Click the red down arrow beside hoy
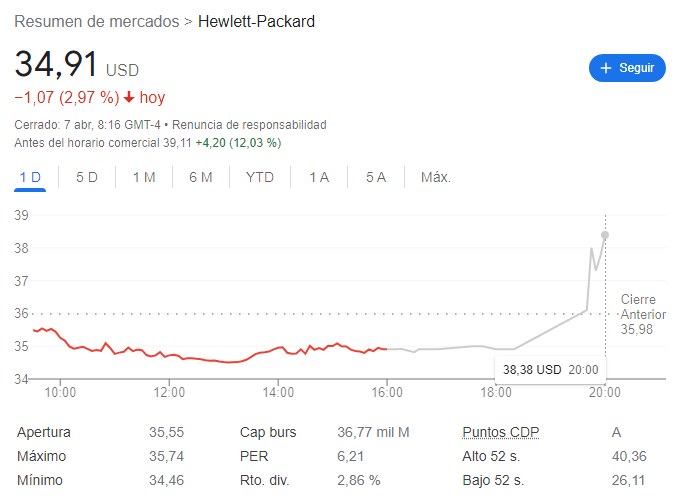Screen dimensions: 690x496 [129, 98]
